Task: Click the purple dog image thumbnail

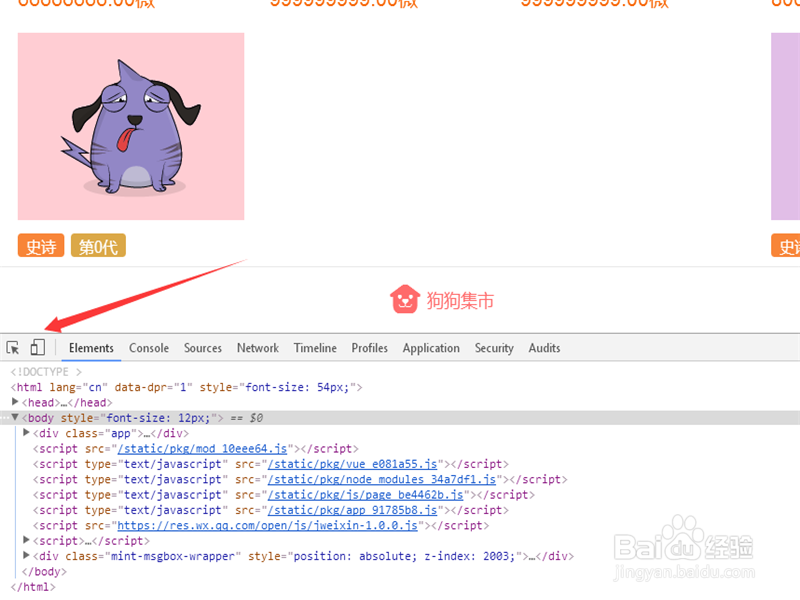Action: (131, 127)
